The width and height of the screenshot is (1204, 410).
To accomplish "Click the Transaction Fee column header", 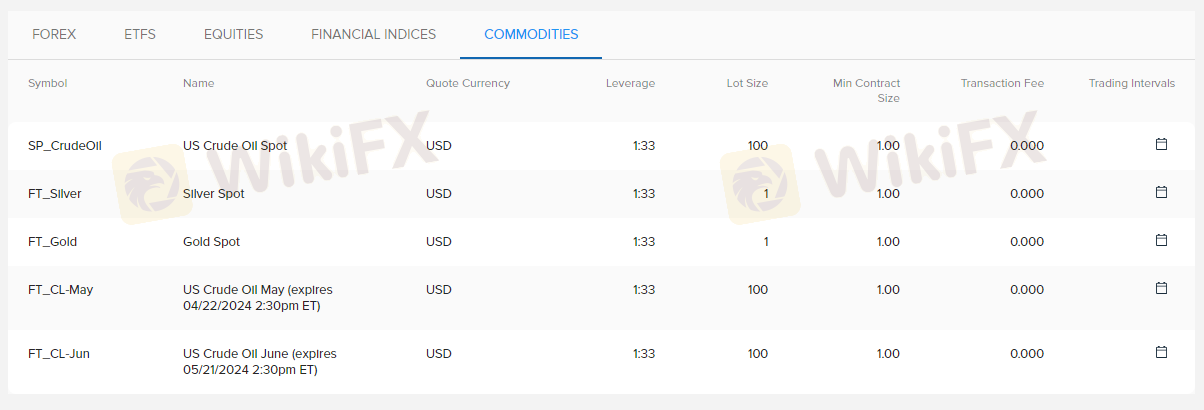I will 1002,83.
